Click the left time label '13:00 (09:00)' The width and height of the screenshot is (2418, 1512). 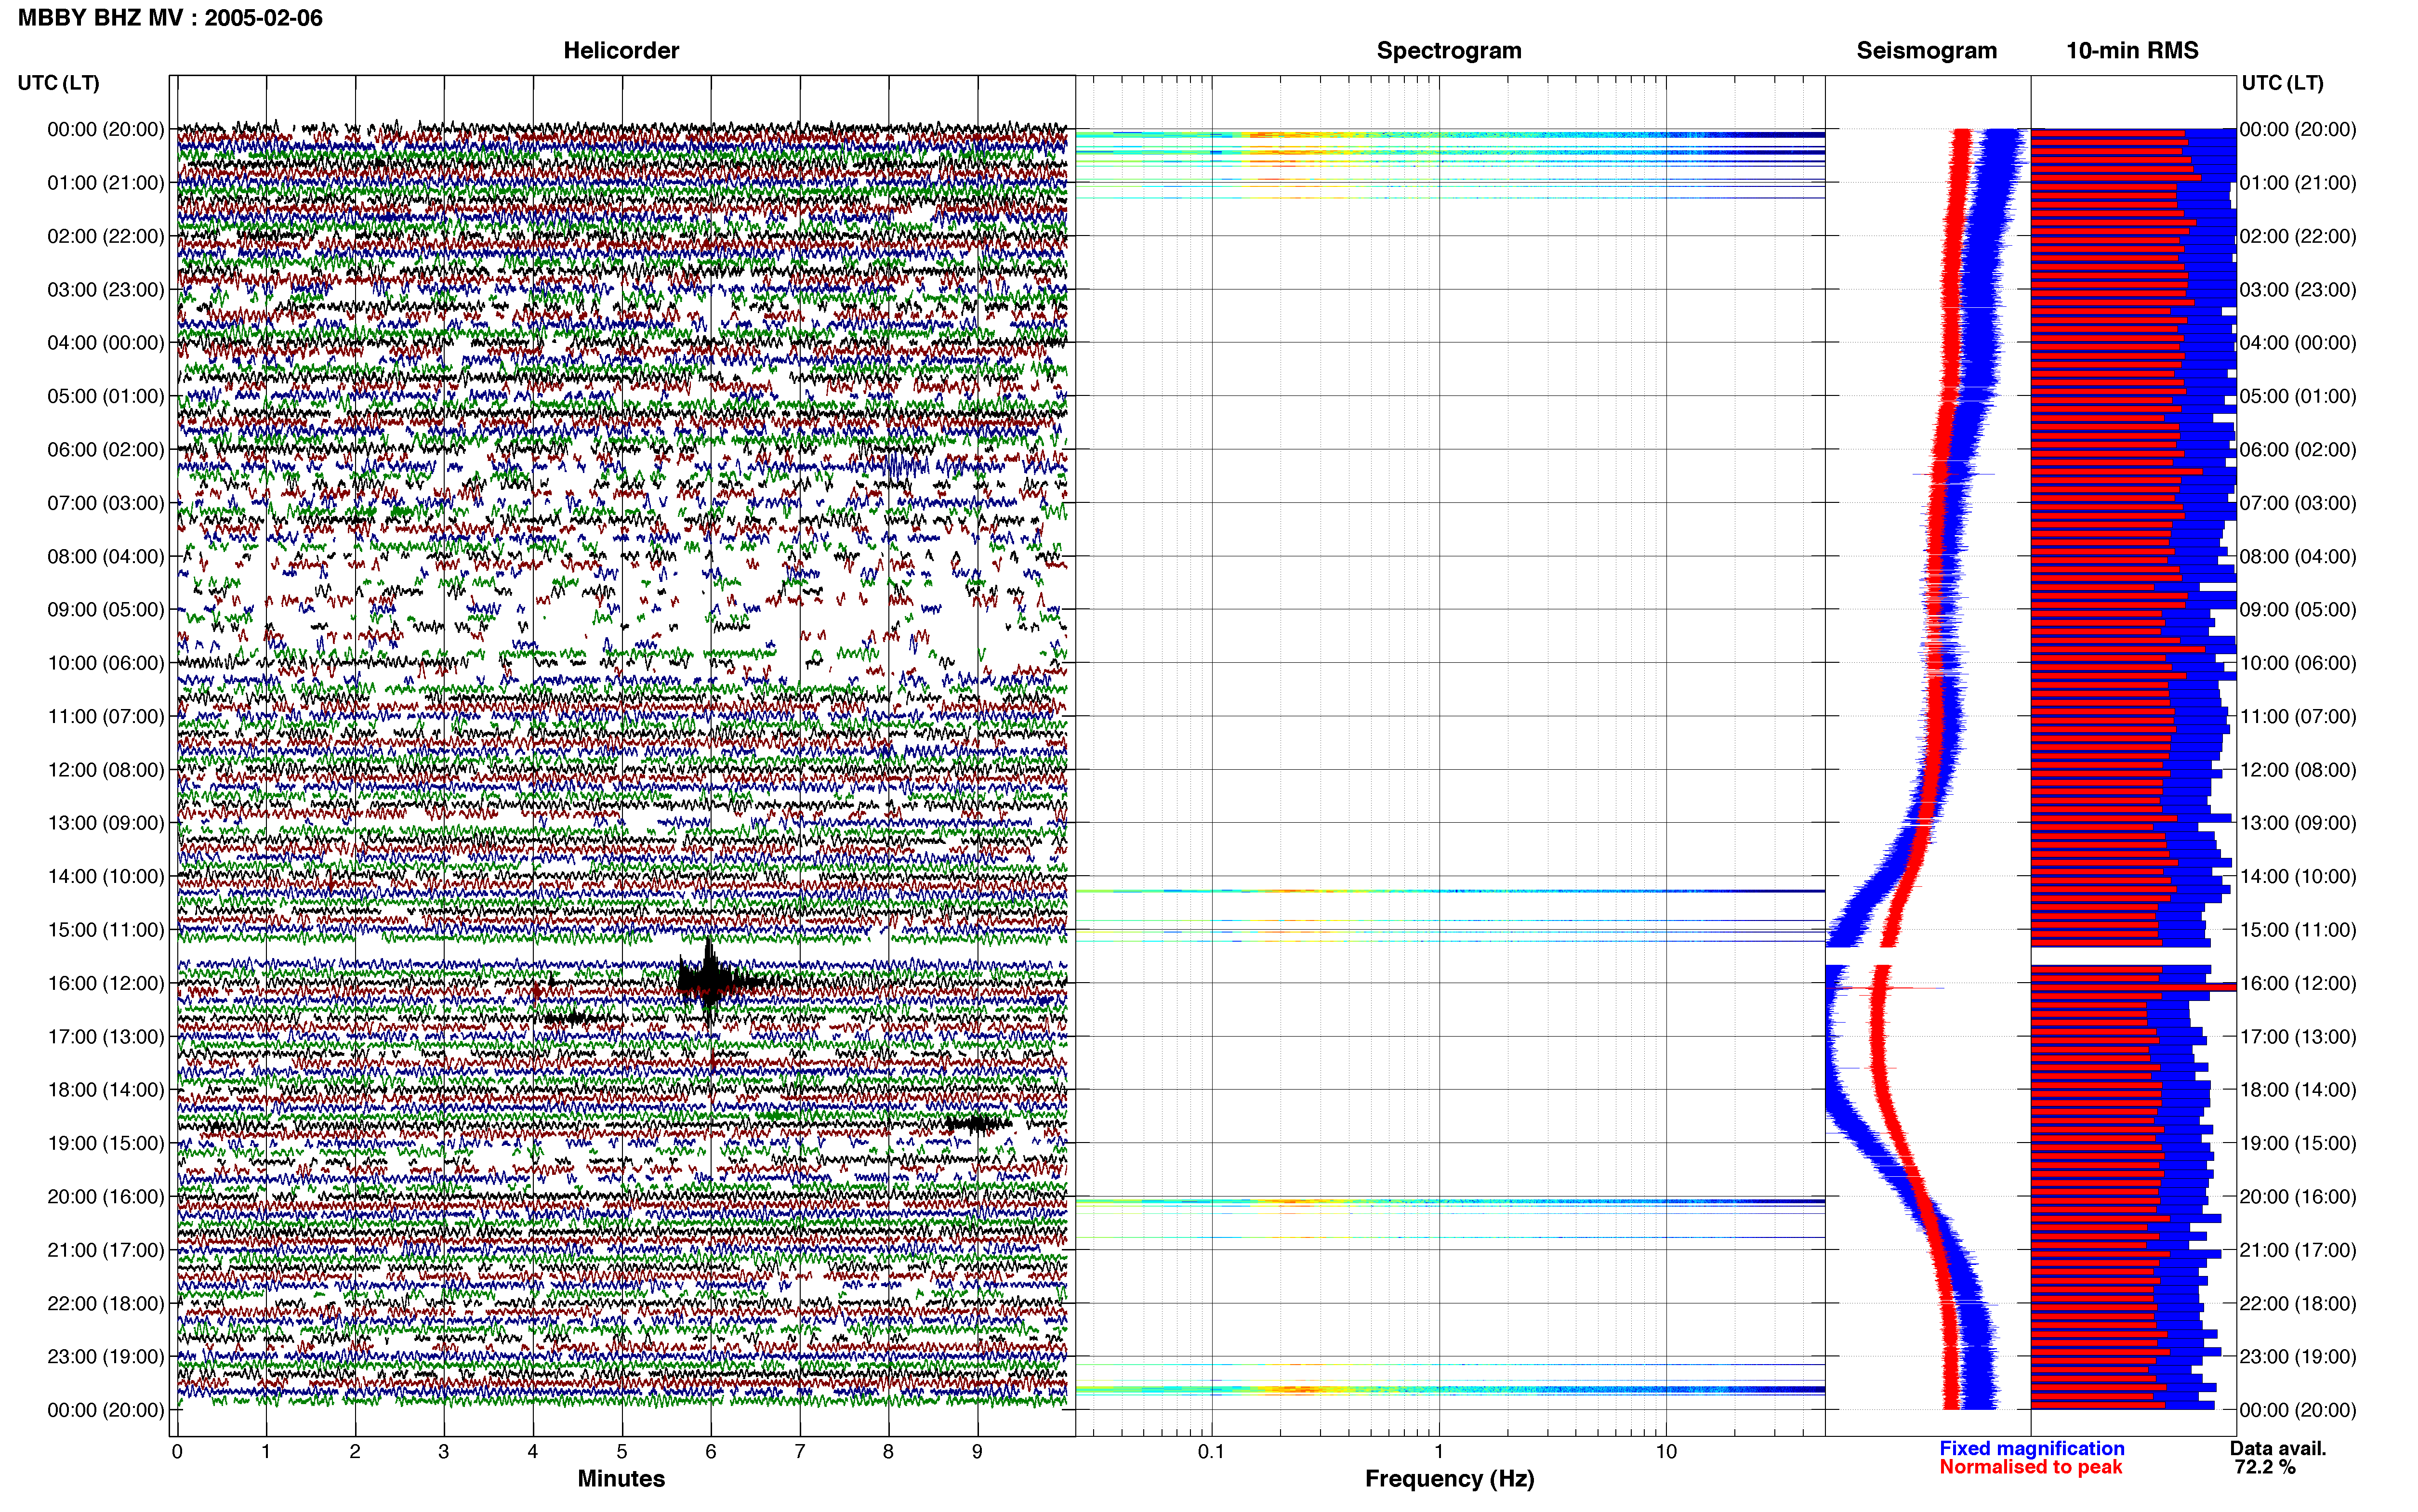(105, 823)
